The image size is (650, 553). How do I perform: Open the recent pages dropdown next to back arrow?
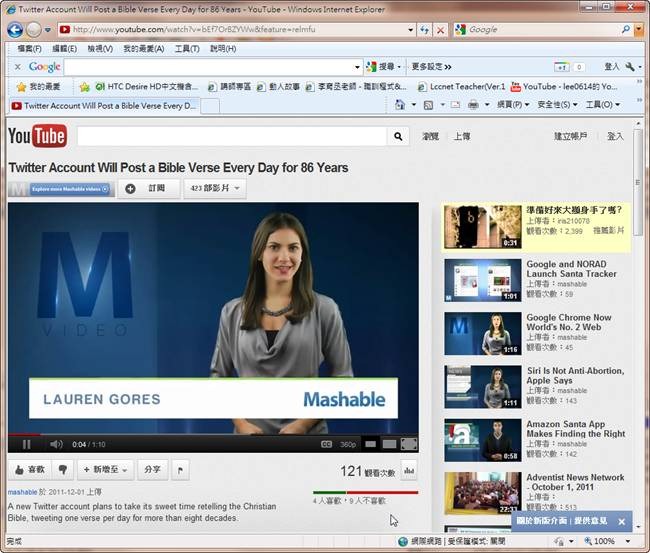48,30
